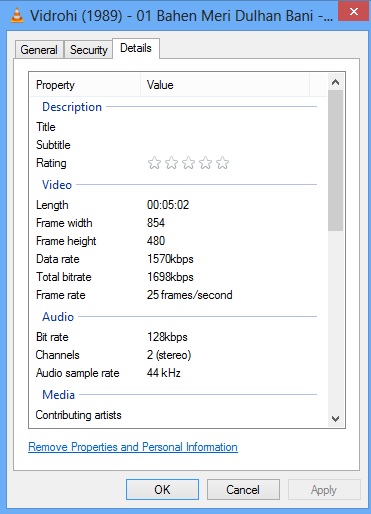Select the Total bitrate value 1698kbps
The width and height of the screenshot is (371, 514).
click(170, 277)
